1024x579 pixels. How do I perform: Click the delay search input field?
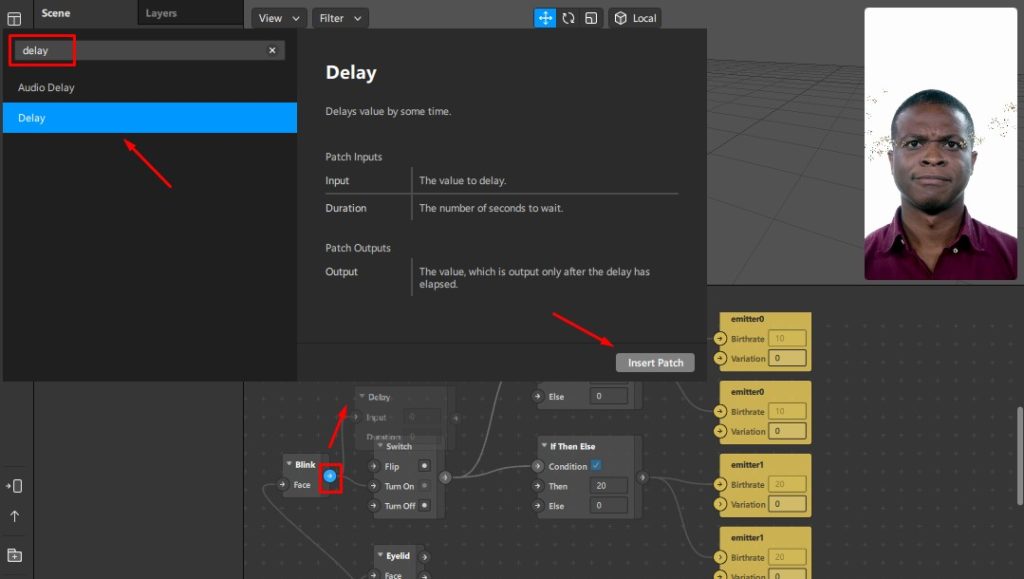pyautogui.click(x=140, y=50)
